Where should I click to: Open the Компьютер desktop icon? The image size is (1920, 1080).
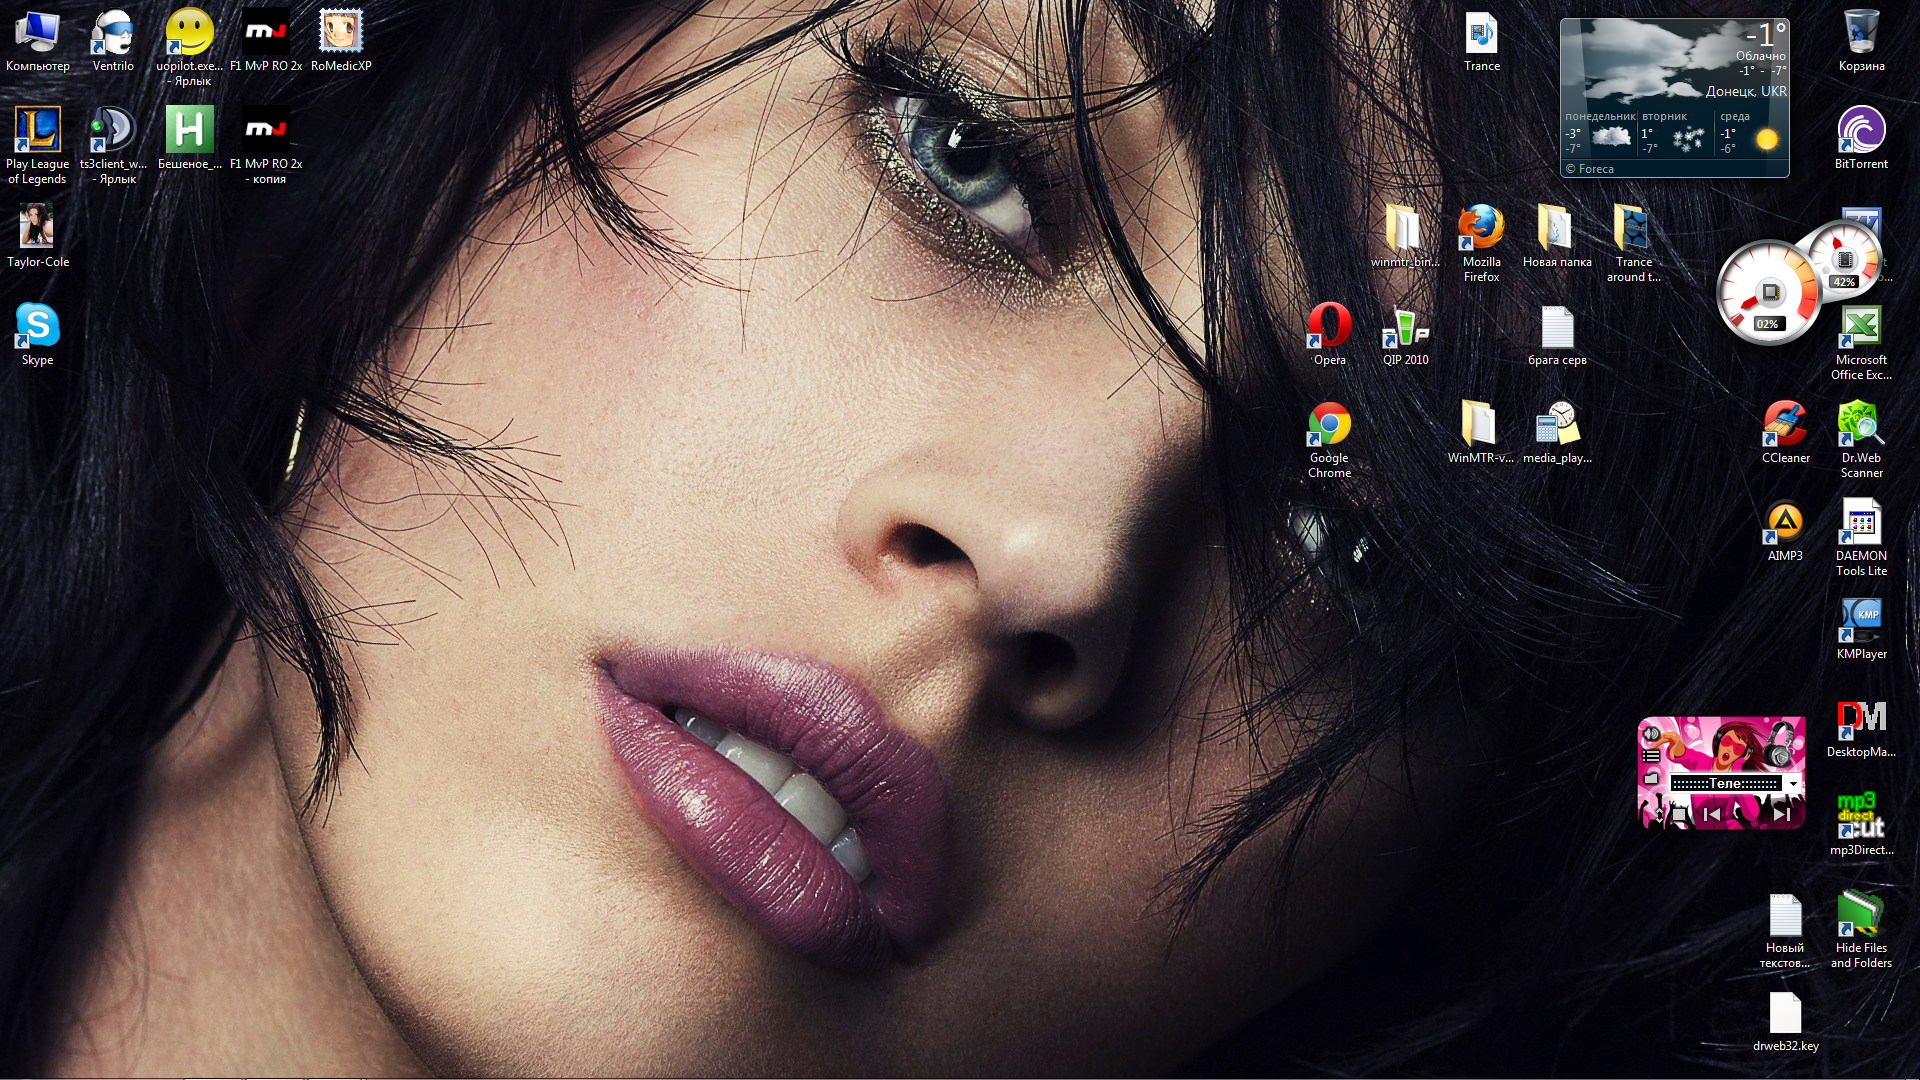(38, 41)
